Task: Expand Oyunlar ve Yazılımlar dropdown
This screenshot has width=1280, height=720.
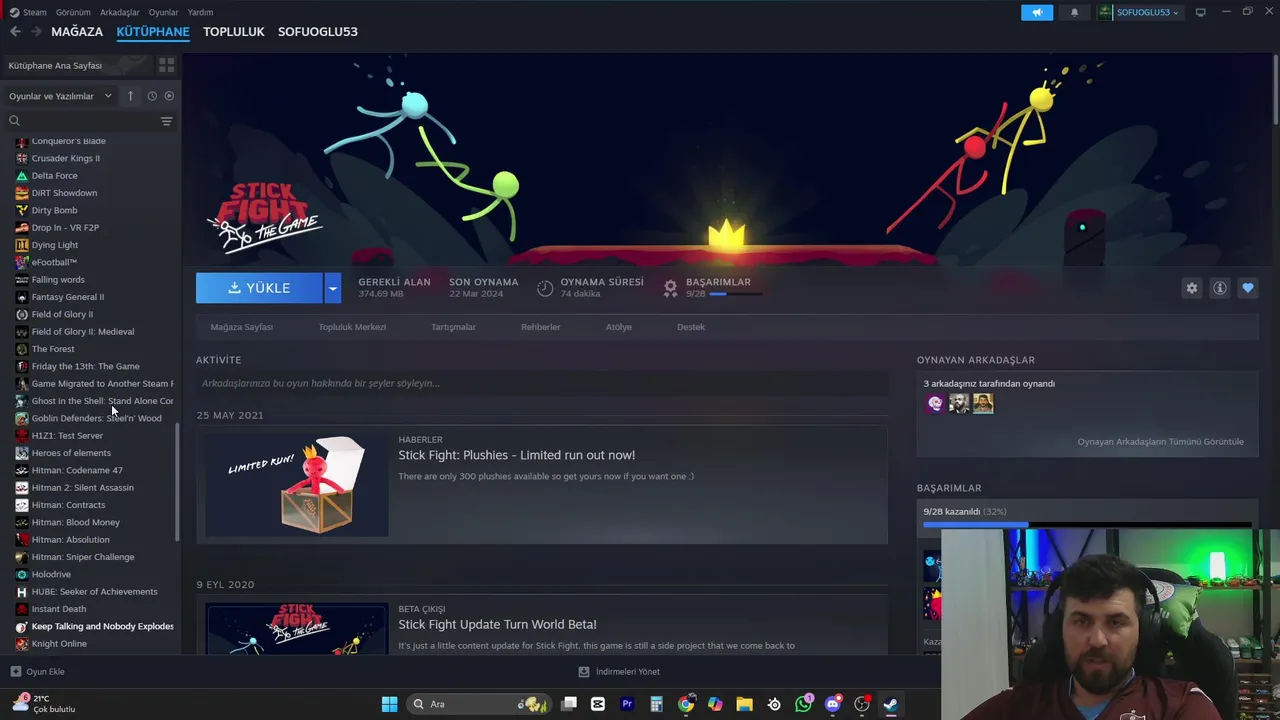Action: [60, 96]
